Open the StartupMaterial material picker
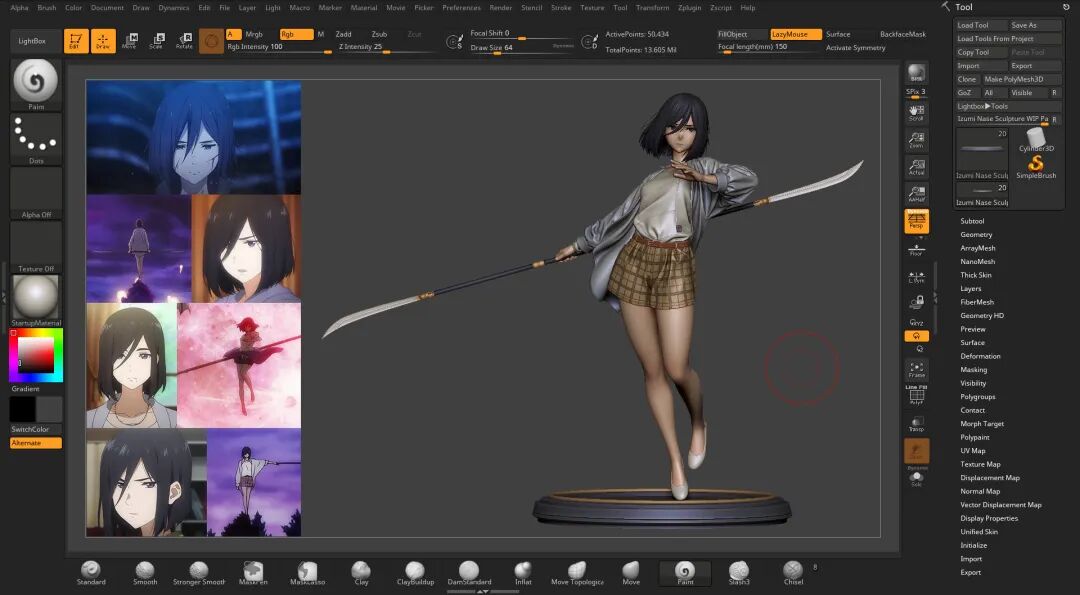 click(36, 301)
